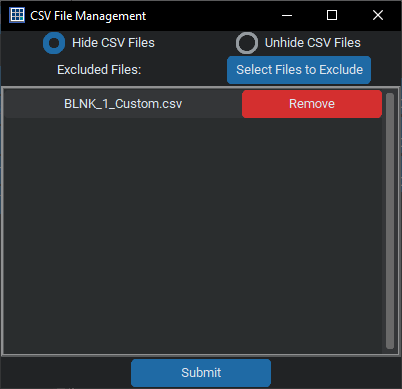Click the vertical scrollbar of the excluded list
Screen dimensions: 402x389
click(x=390, y=221)
